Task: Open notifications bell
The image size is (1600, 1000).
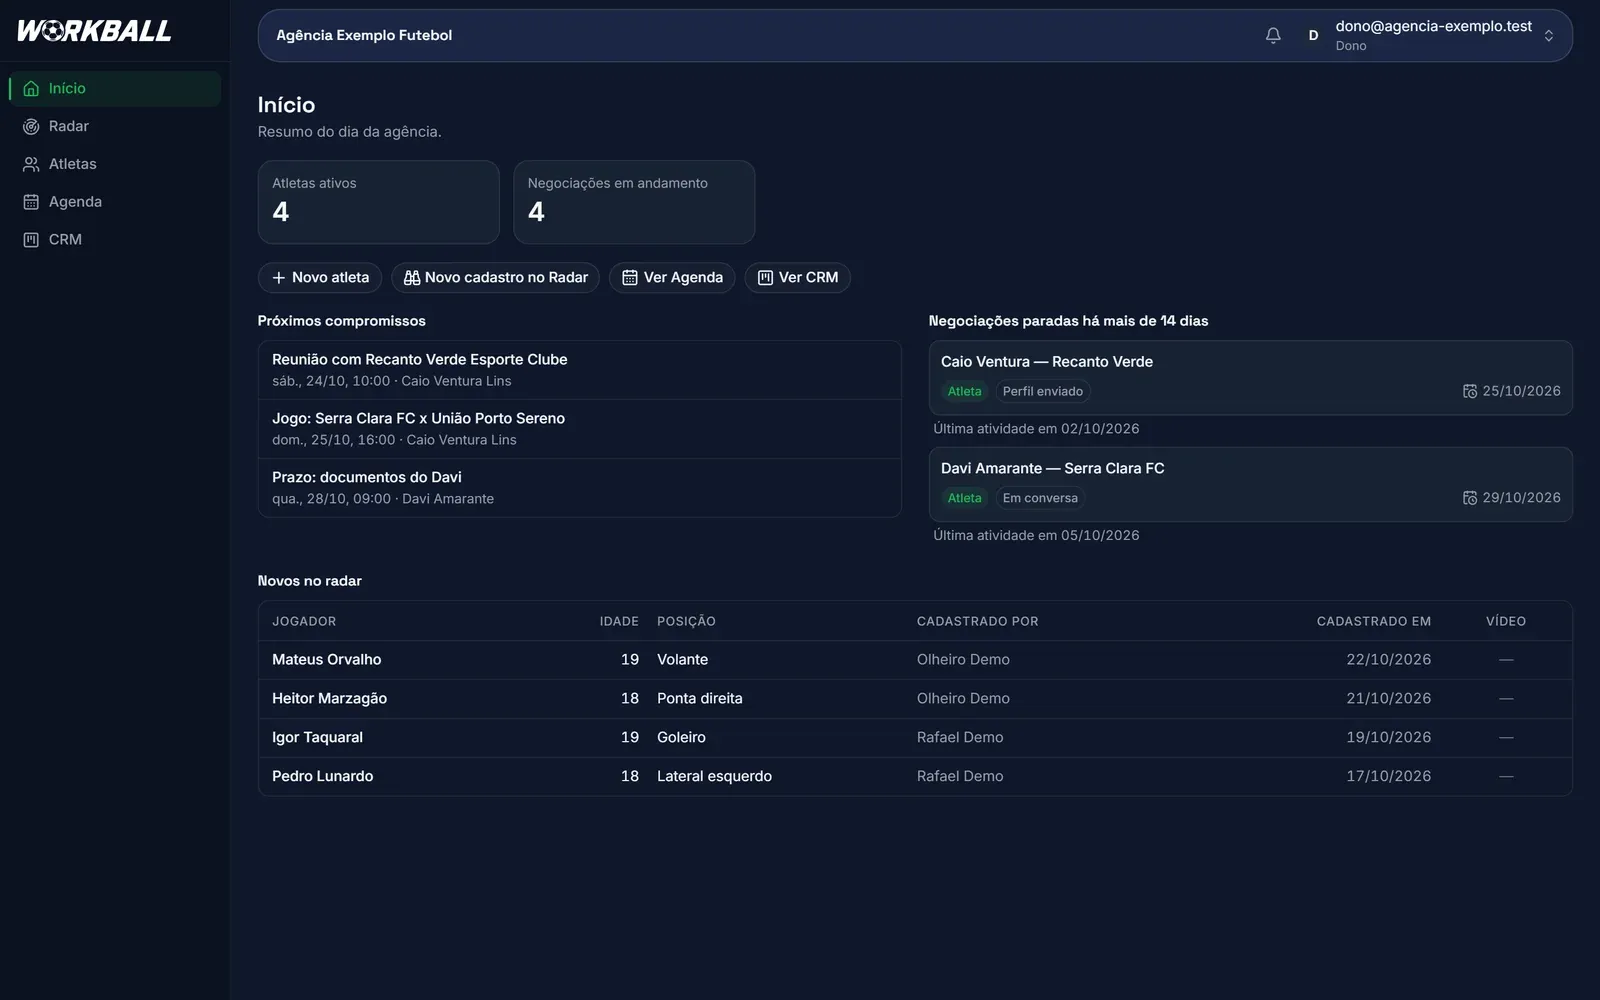Action: tap(1273, 35)
